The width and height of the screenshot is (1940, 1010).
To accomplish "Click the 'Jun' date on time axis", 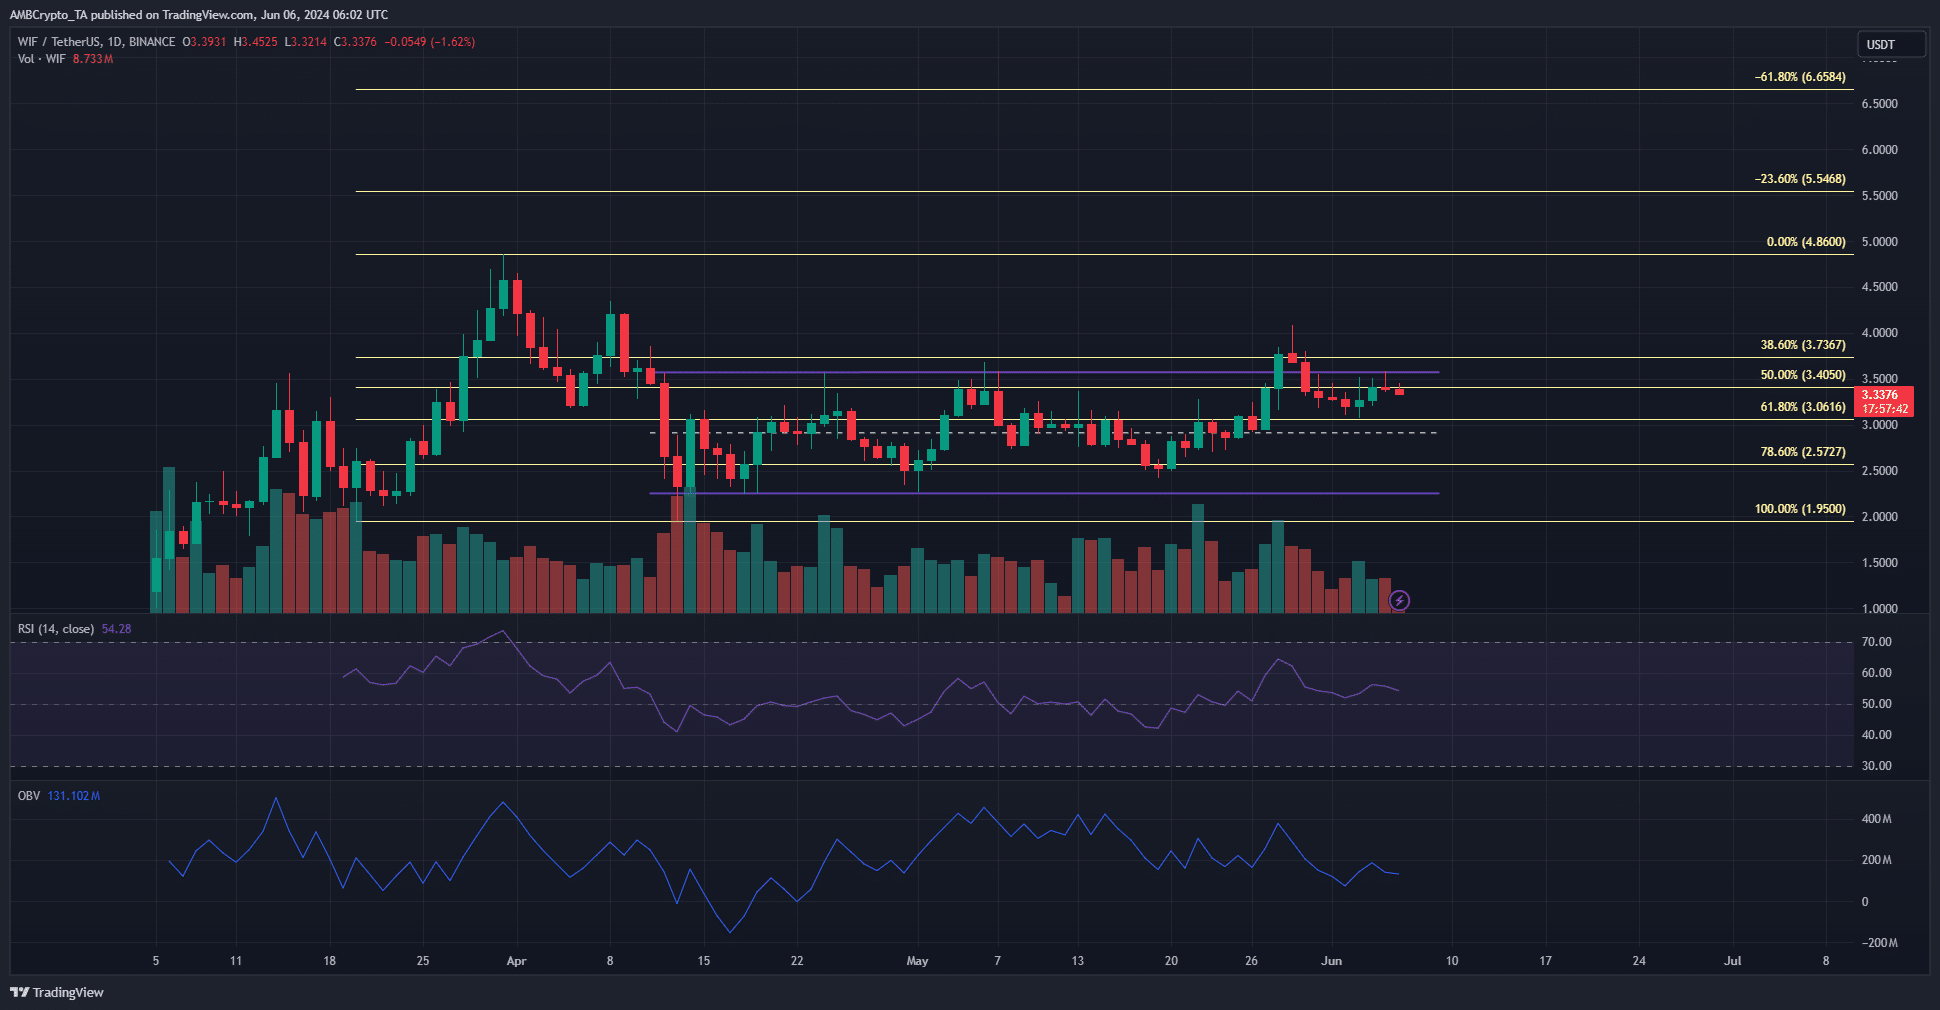I will click(1331, 961).
